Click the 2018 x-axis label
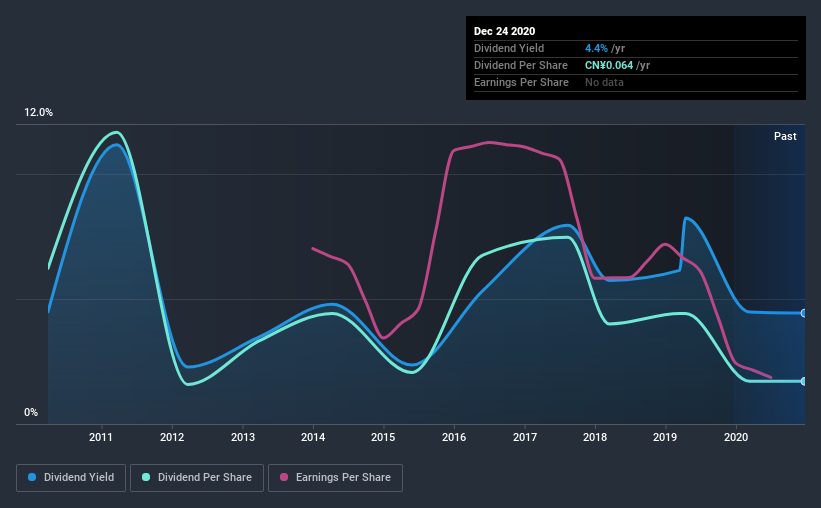The image size is (821, 508). click(x=595, y=437)
